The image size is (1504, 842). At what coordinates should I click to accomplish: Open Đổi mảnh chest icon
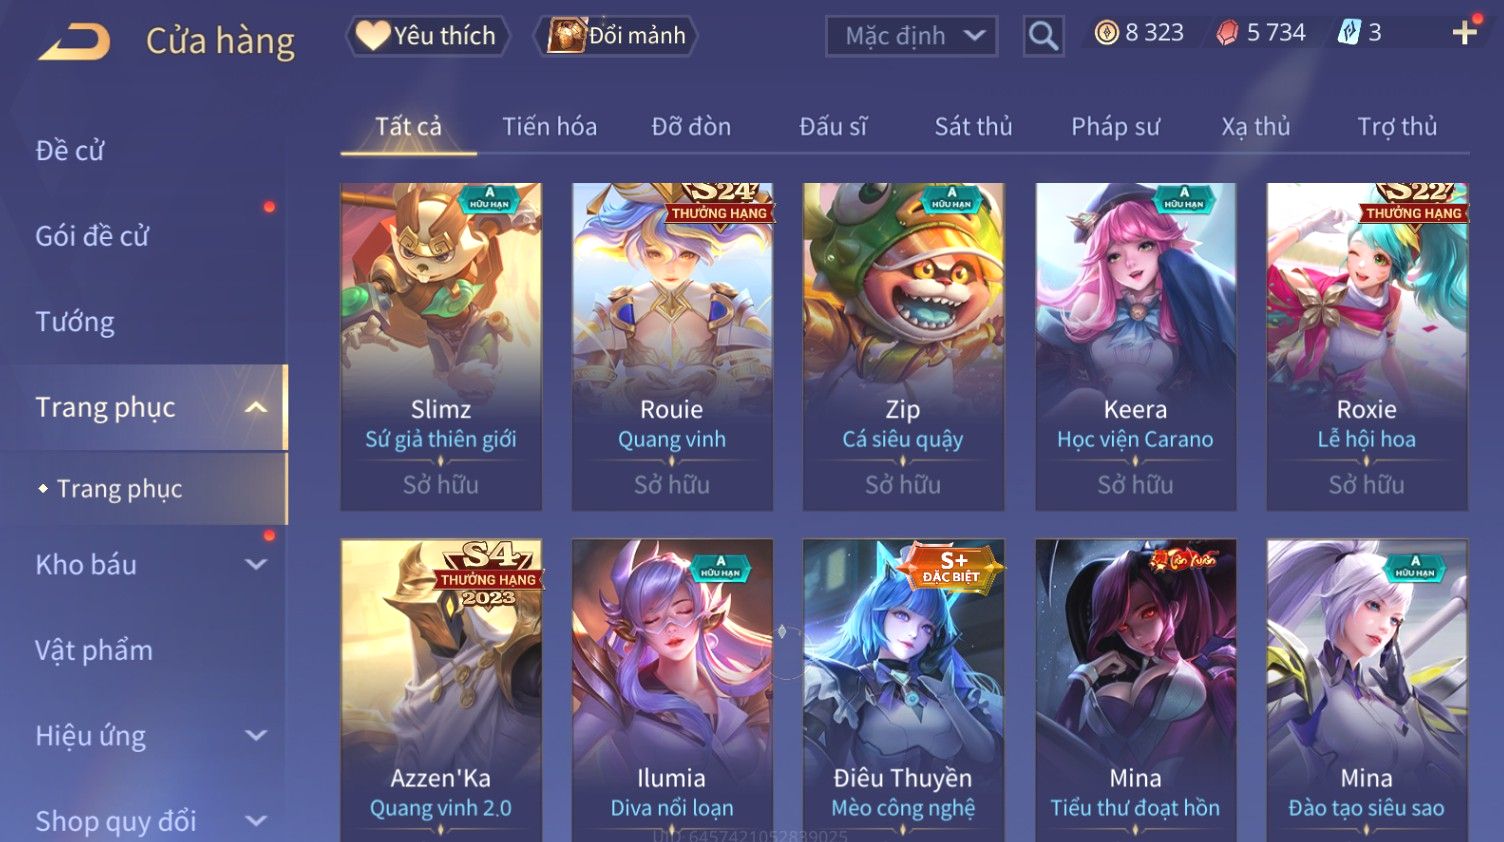[566, 36]
